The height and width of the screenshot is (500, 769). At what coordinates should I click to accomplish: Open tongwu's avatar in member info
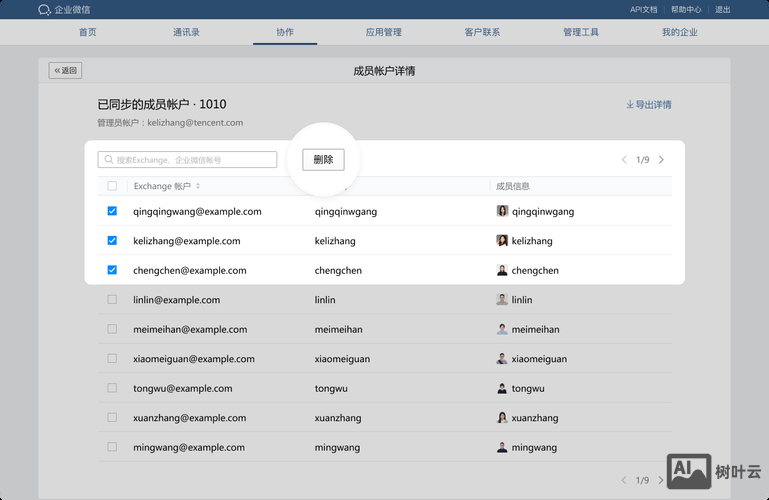502,388
